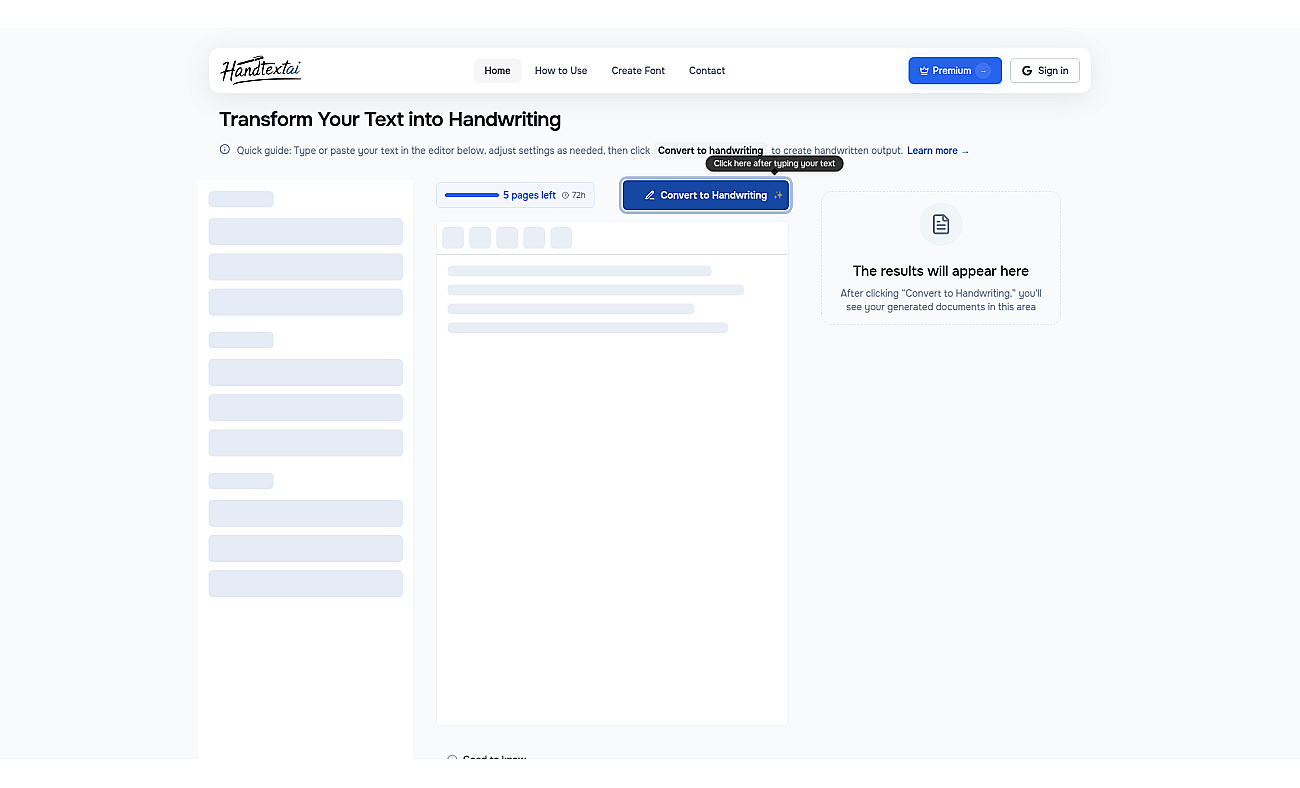Viewport: 1300px width, 788px height.
Task: Sign in with the Google button
Action: coord(1045,70)
